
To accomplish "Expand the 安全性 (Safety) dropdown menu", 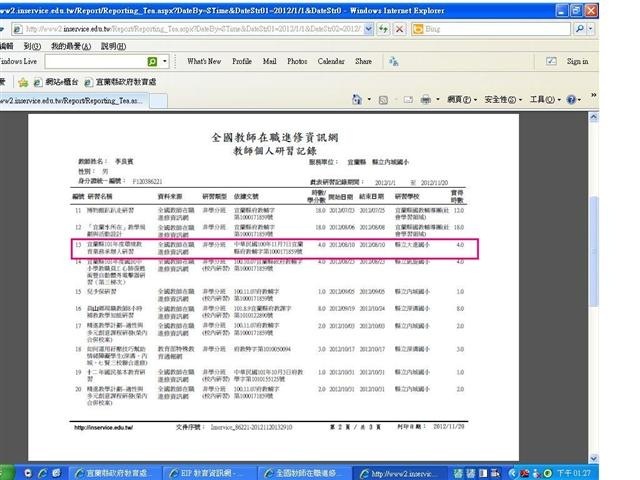I will tap(503, 100).
